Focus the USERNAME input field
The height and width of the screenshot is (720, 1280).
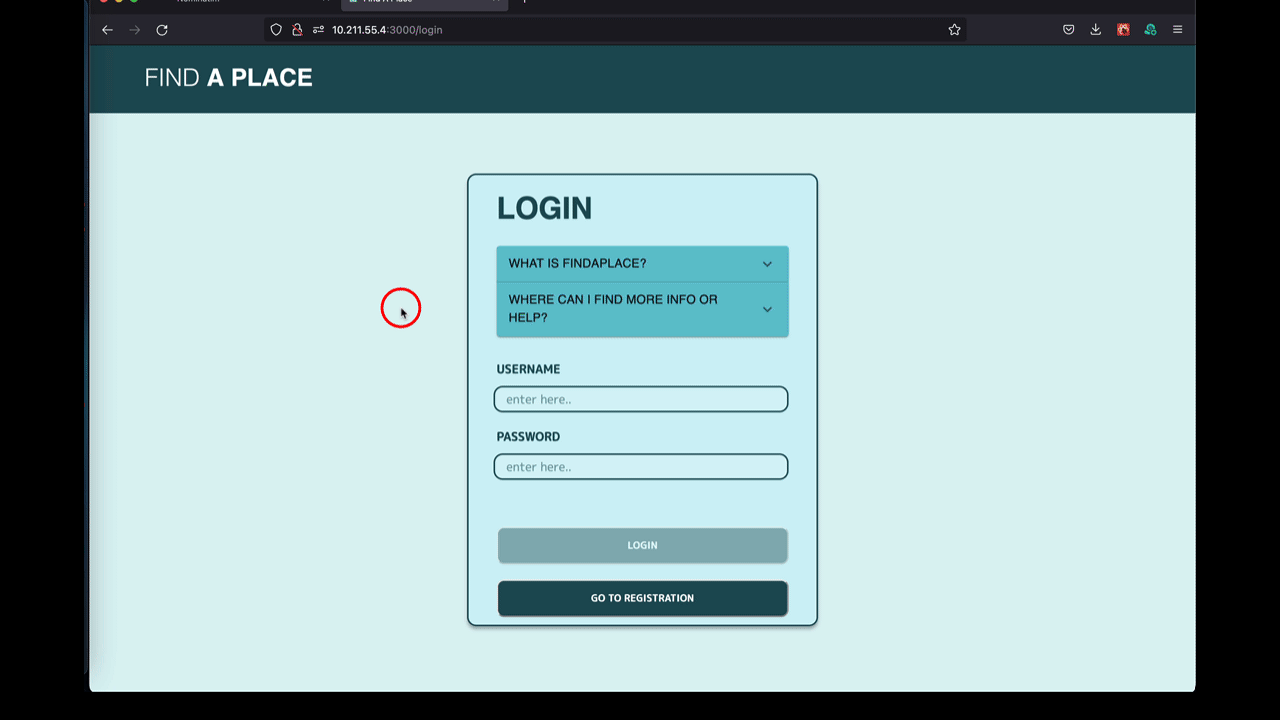click(x=641, y=399)
